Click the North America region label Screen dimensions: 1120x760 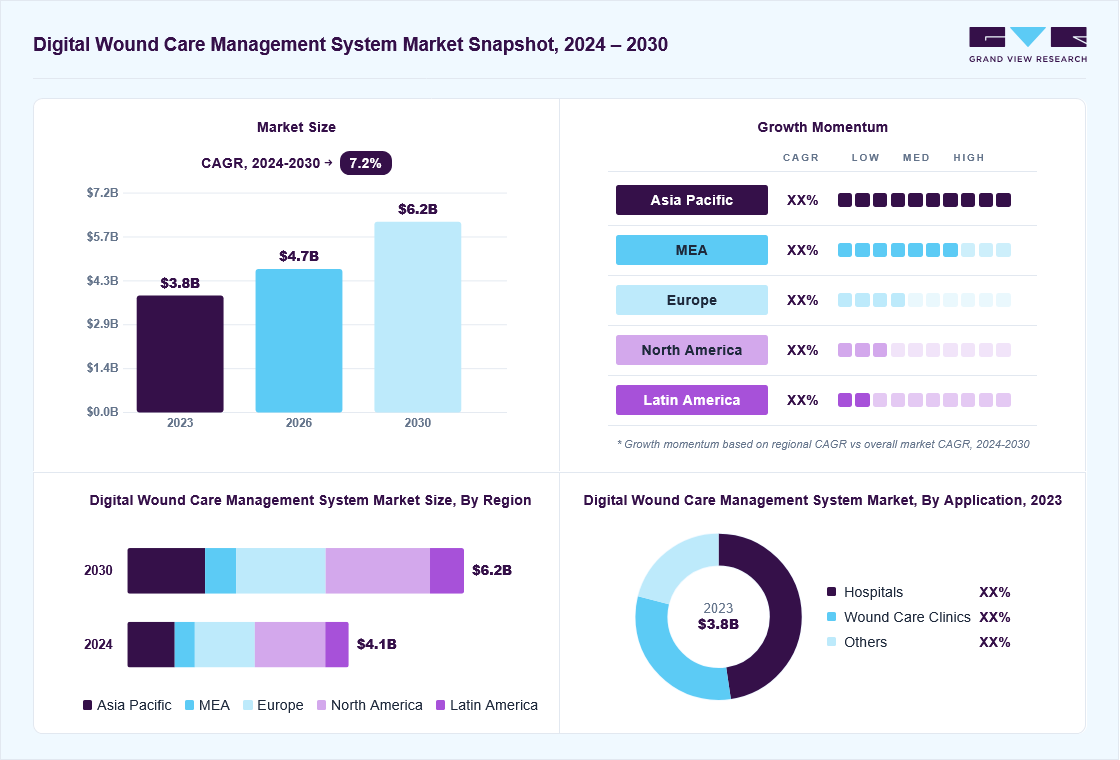click(x=691, y=350)
